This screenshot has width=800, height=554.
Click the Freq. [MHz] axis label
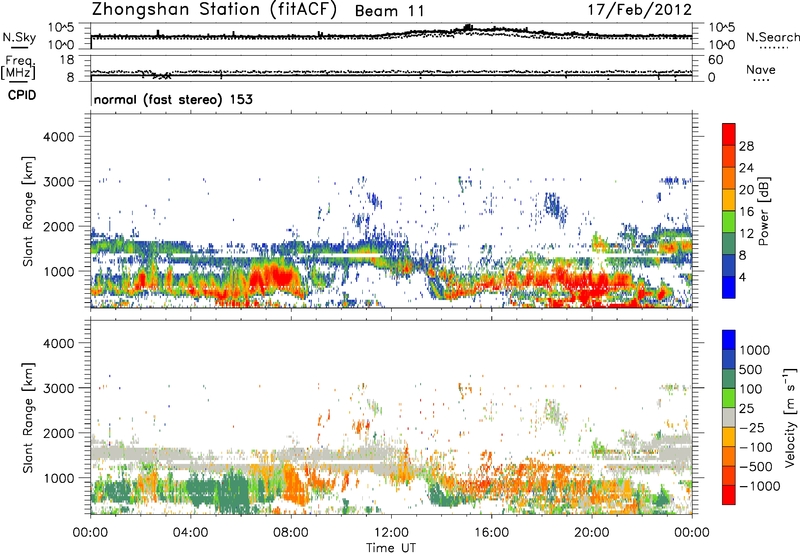pos(18,68)
